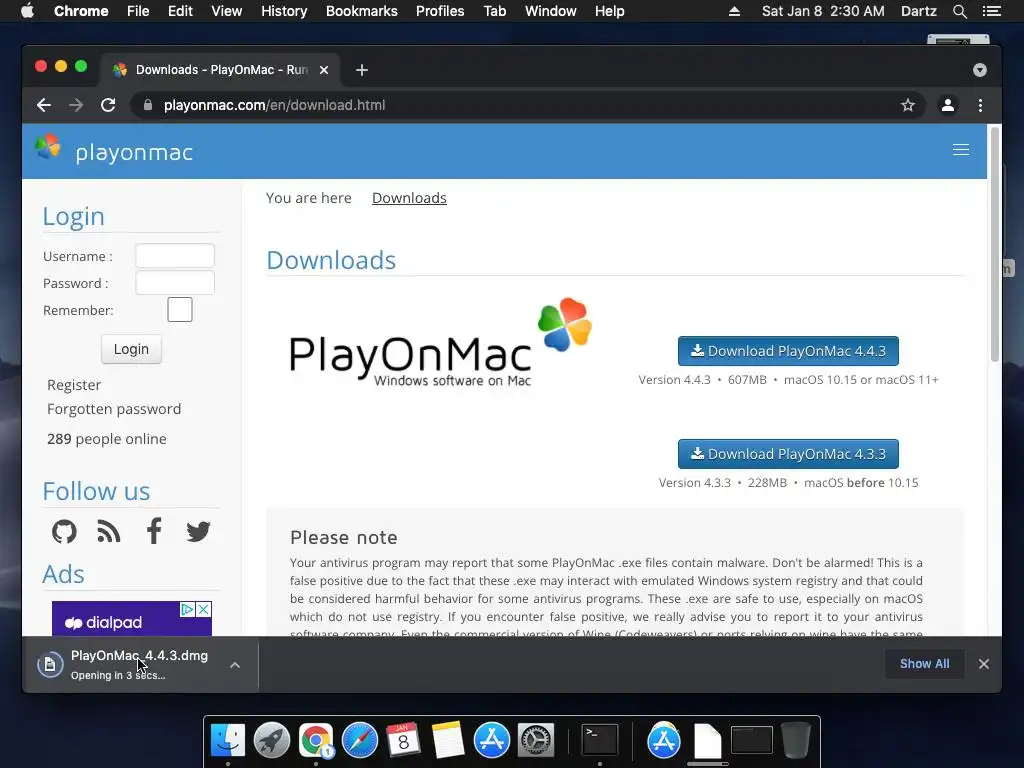Bookmark this page with the star icon
1024x768 pixels.
click(x=908, y=105)
